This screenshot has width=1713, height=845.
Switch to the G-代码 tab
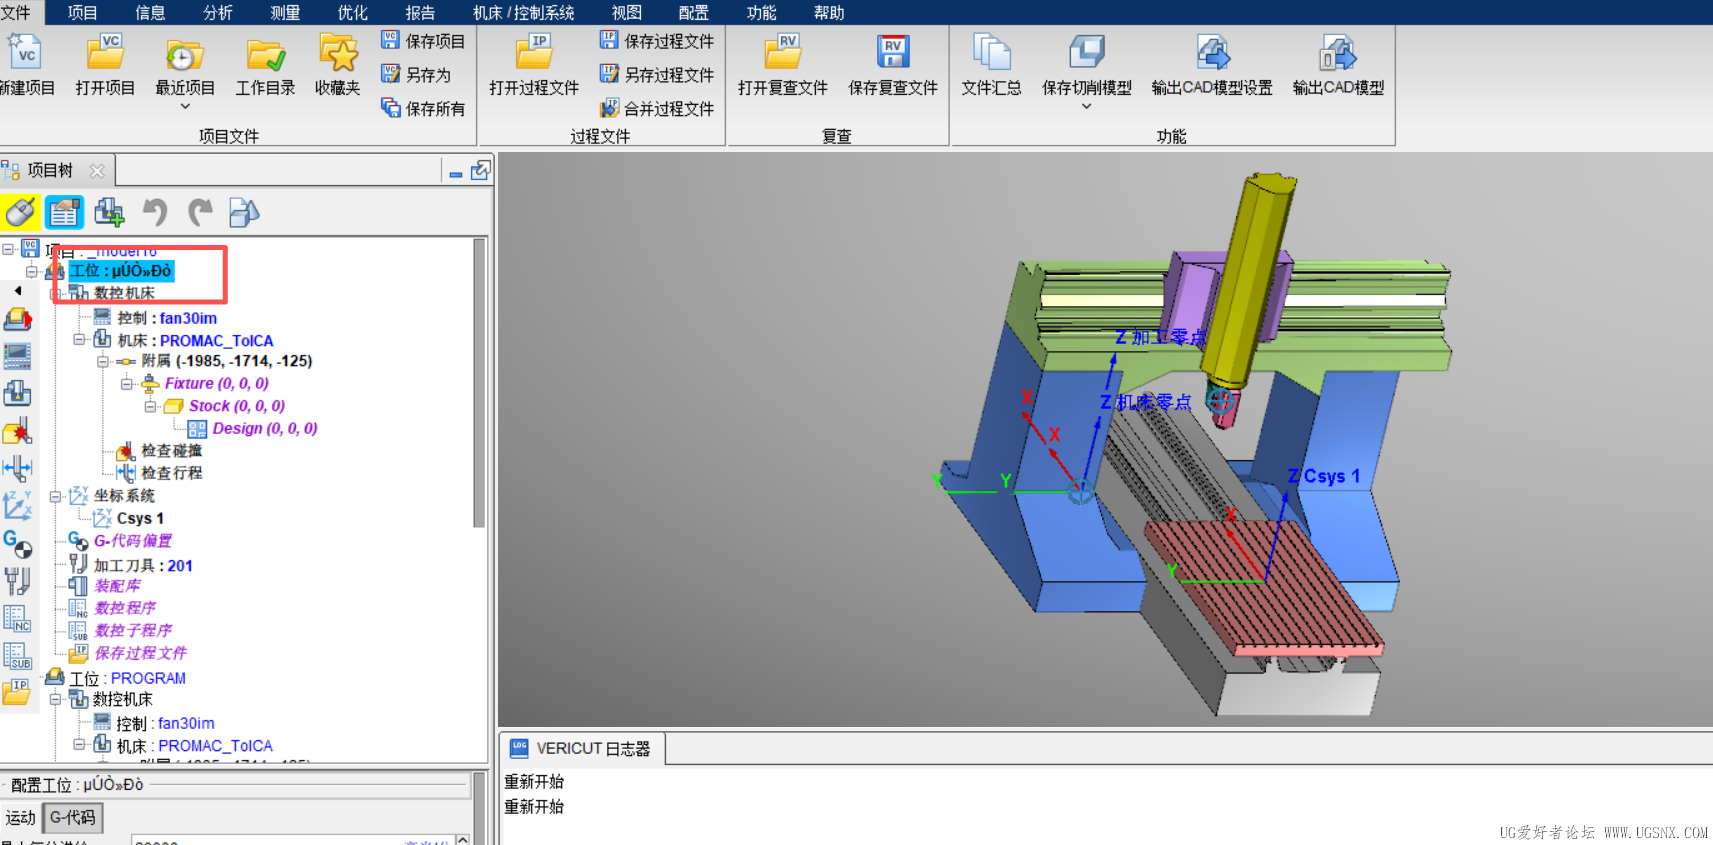click(x=73, y=818)
